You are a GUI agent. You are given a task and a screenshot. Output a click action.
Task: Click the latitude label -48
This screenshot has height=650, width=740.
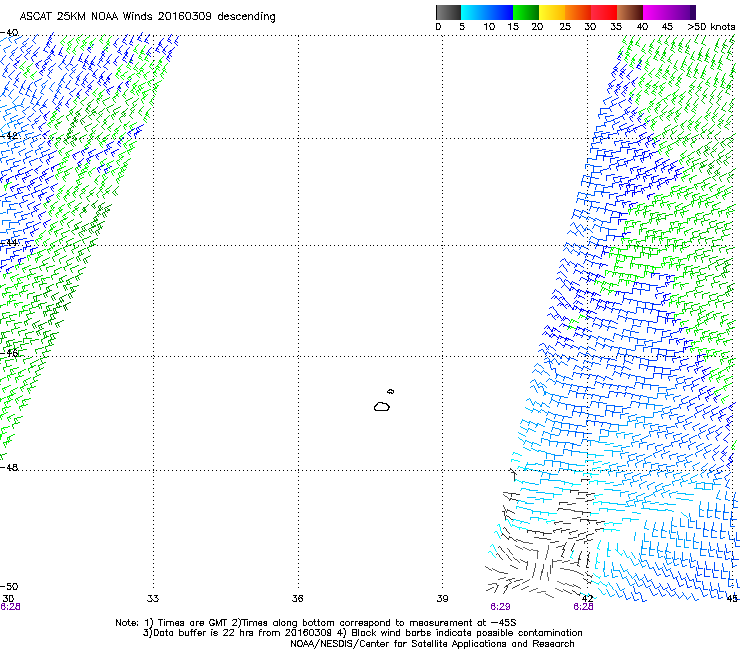pos(9,467)
